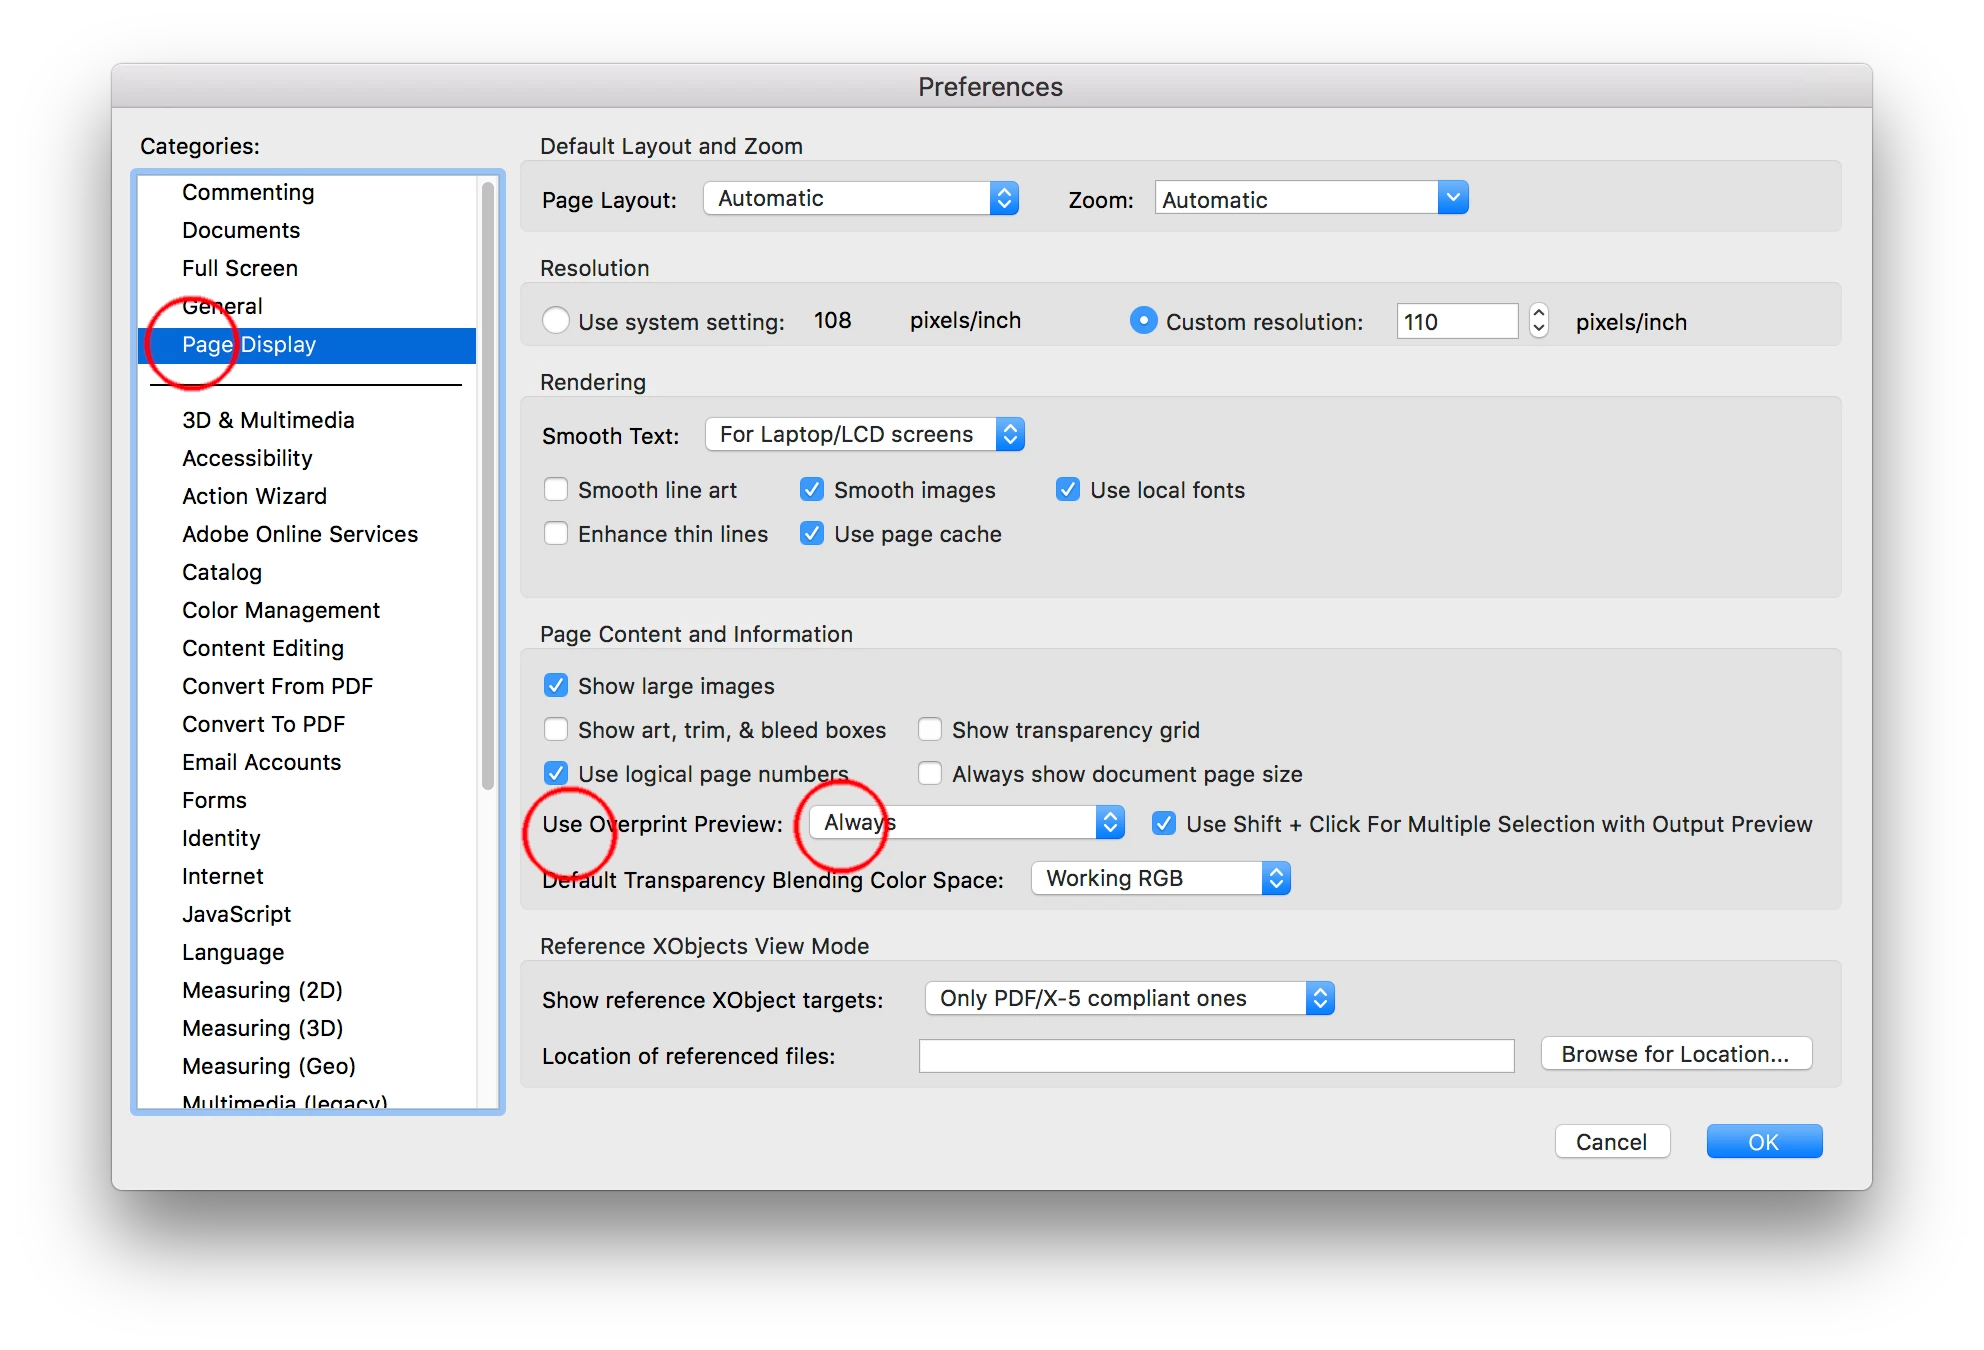The height and width of the screenshot is (1350, 1984).
Task: Open the Zoom dropdown
Action: pyautogui.click(x=1311, y=198)
